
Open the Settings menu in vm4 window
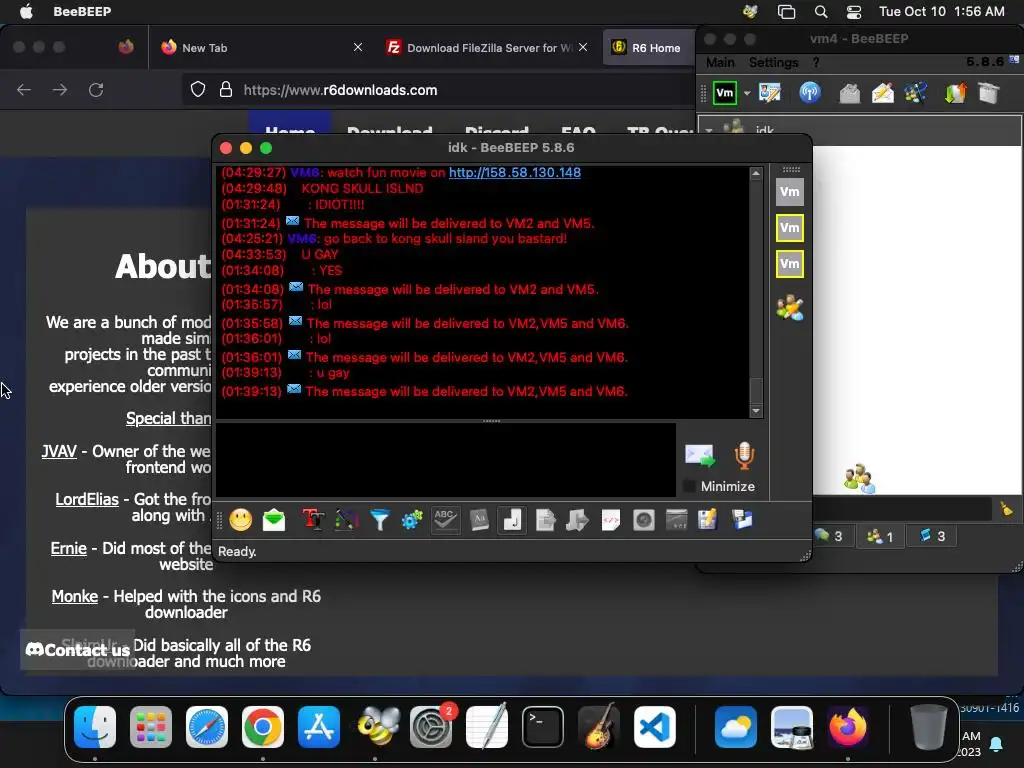773,63
